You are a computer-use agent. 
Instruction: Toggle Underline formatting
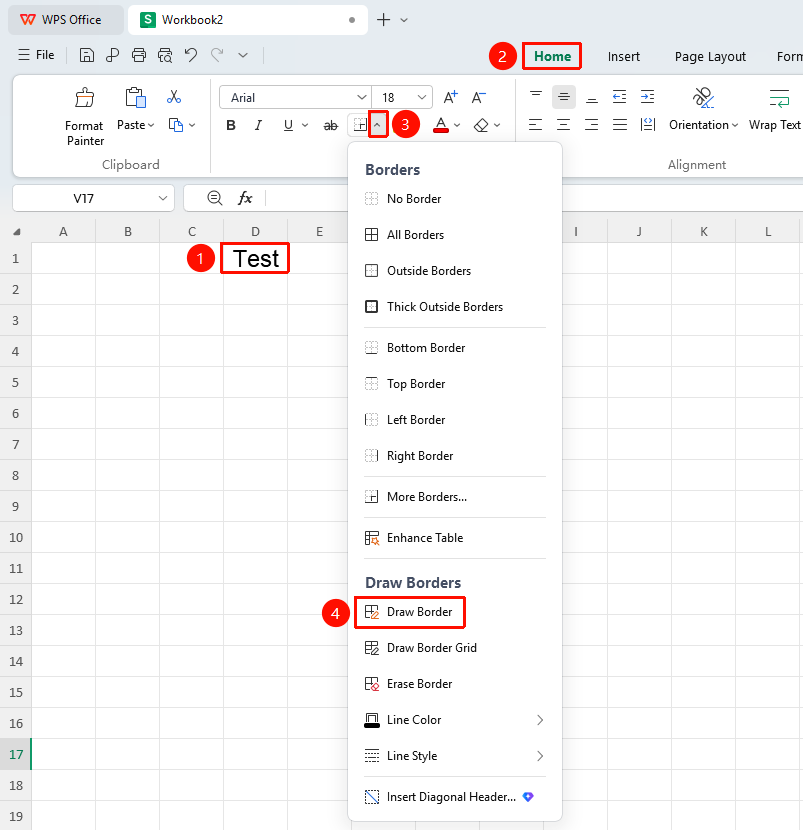coord(288,125)
